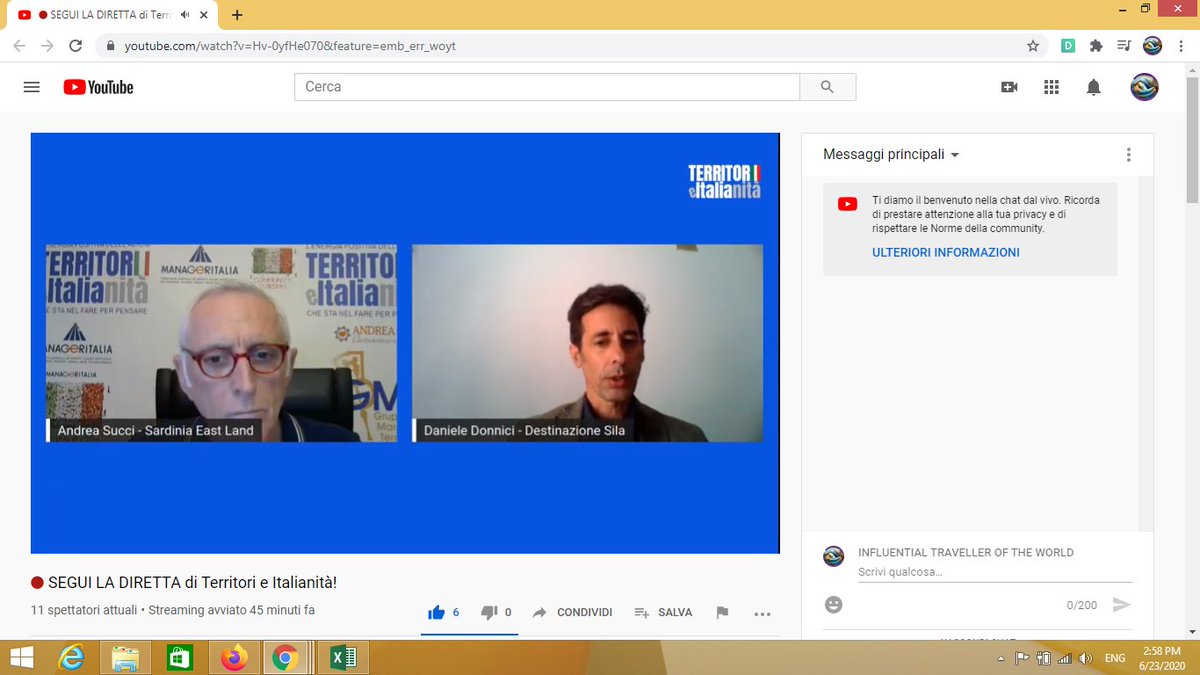
Task: Click SALVA to save the video
Action: pos(663,612)
